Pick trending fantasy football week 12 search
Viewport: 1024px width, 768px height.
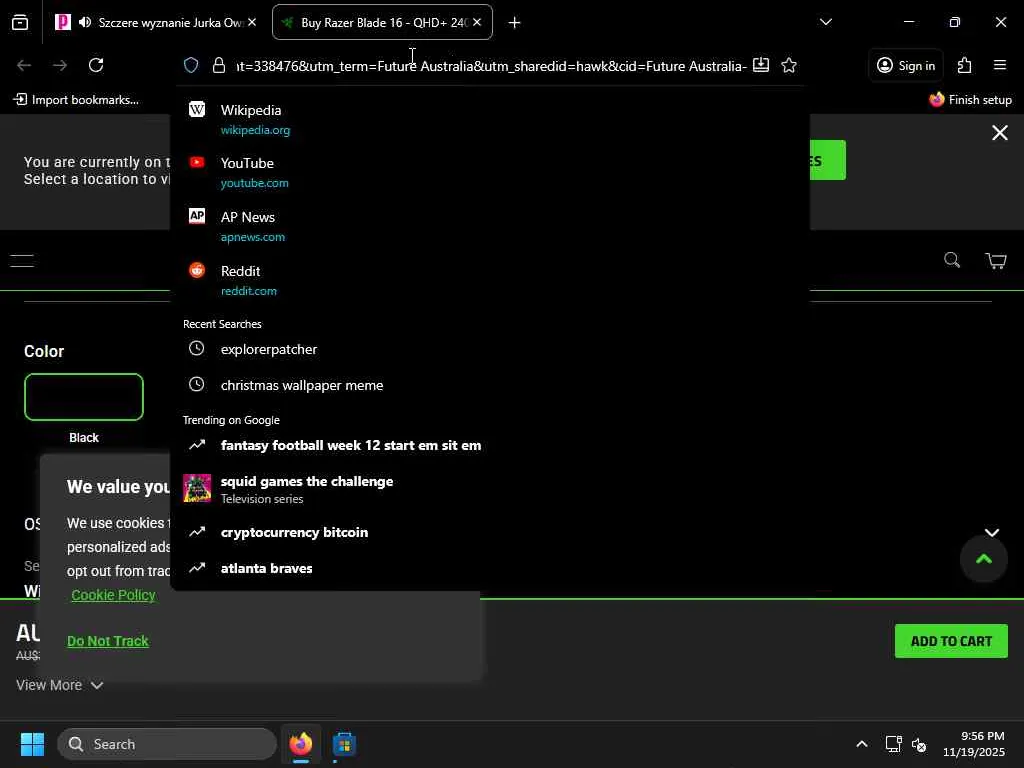pos(490,445)
